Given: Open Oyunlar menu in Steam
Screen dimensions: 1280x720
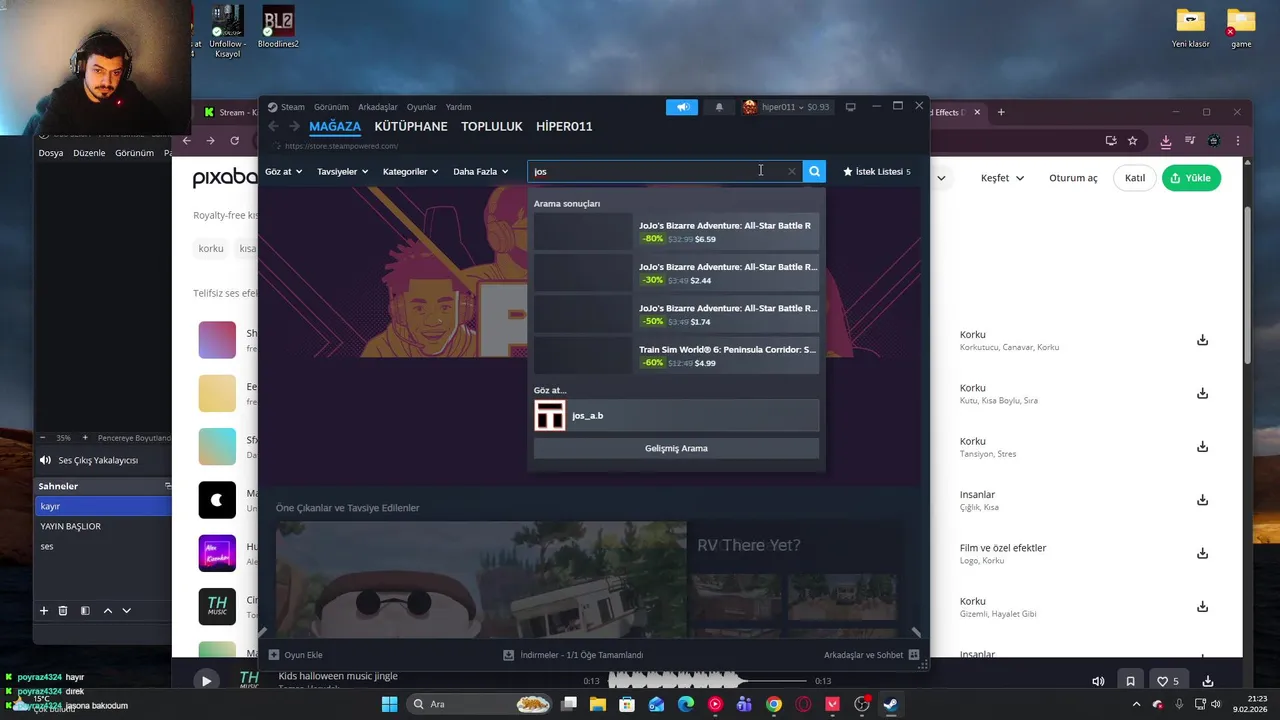Looking at the screenshot, I should (x=421, y=107).
